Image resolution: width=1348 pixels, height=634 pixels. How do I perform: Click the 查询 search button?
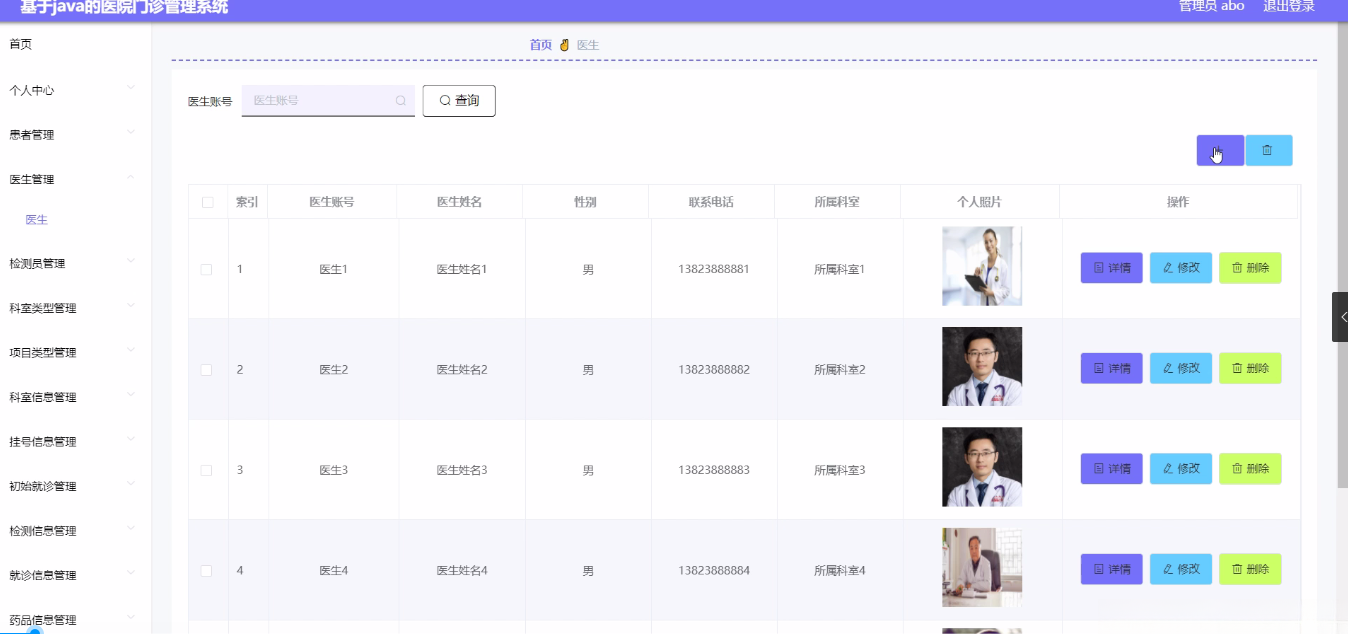point(459,101)
